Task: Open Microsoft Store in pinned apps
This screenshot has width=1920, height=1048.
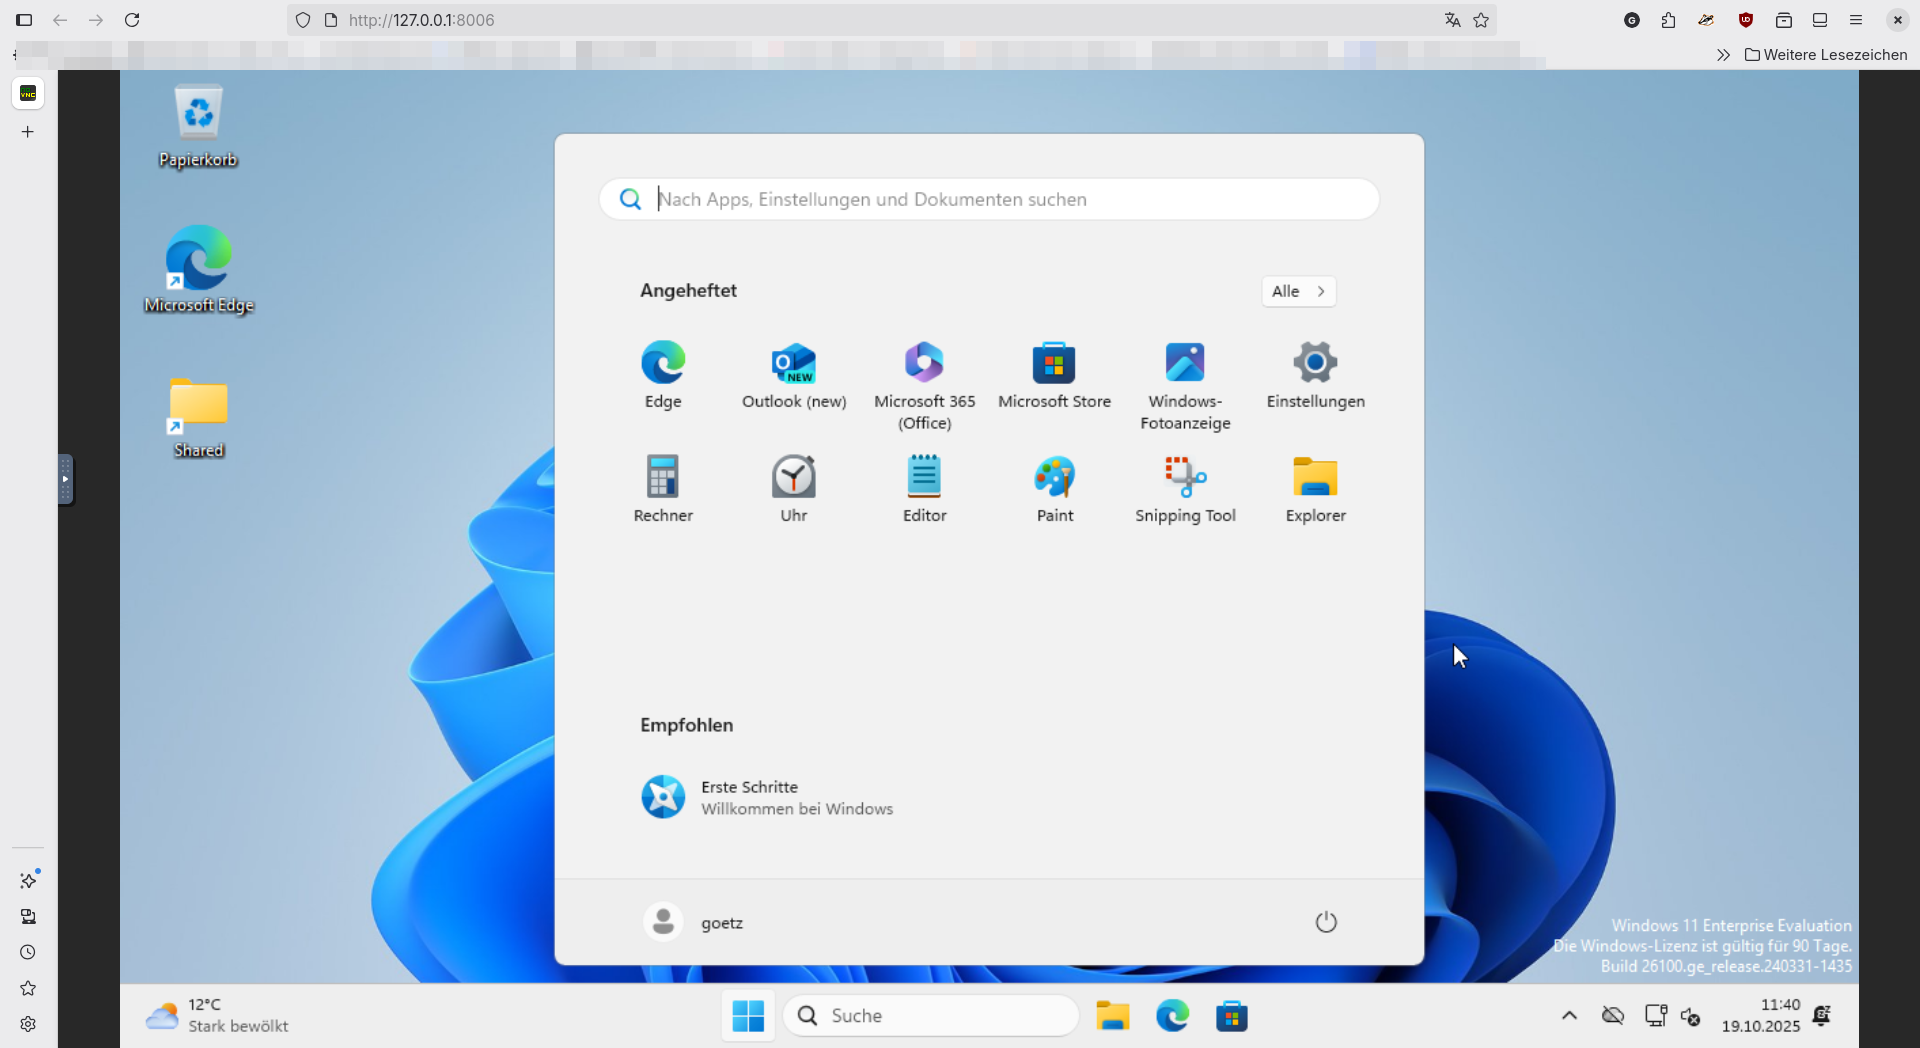Action: (1054, 375)
